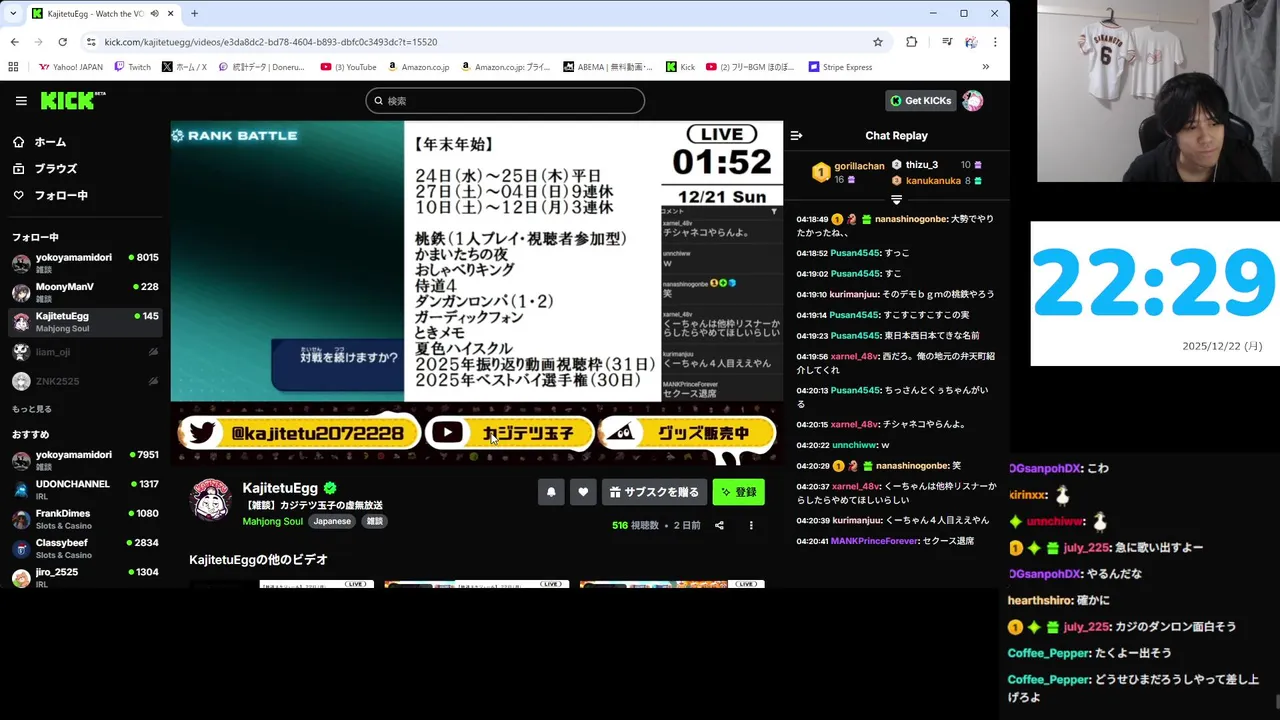Open the apps grid icon in the bookmarks bar

tap(13, 67)
